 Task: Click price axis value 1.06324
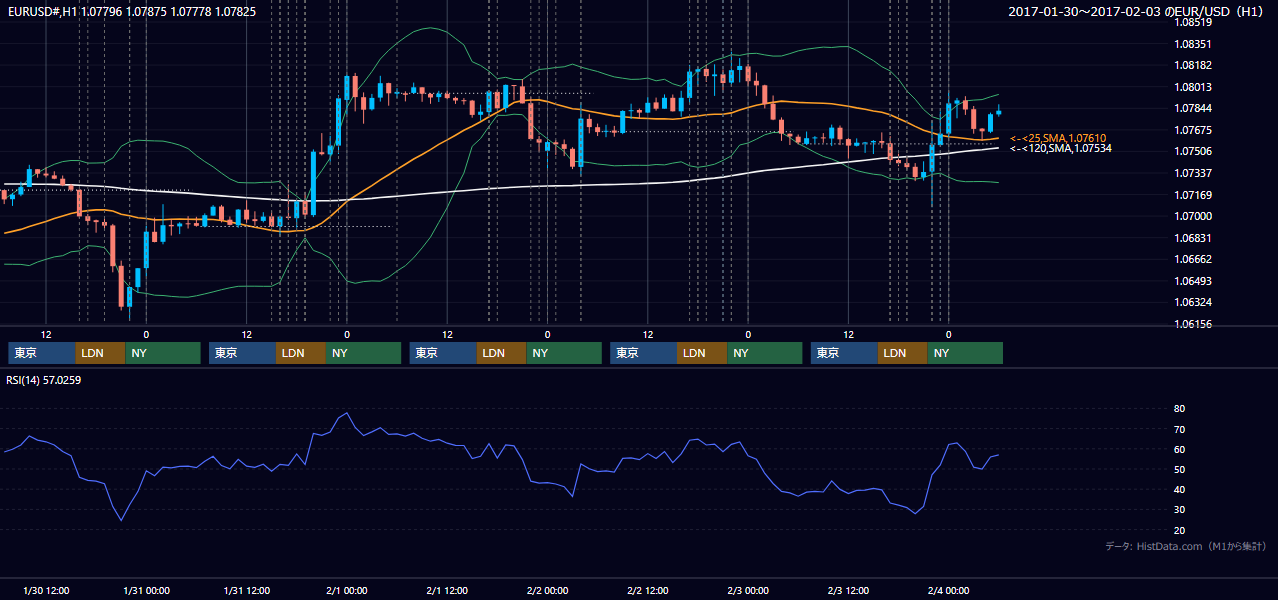[x=1193, y=302]
